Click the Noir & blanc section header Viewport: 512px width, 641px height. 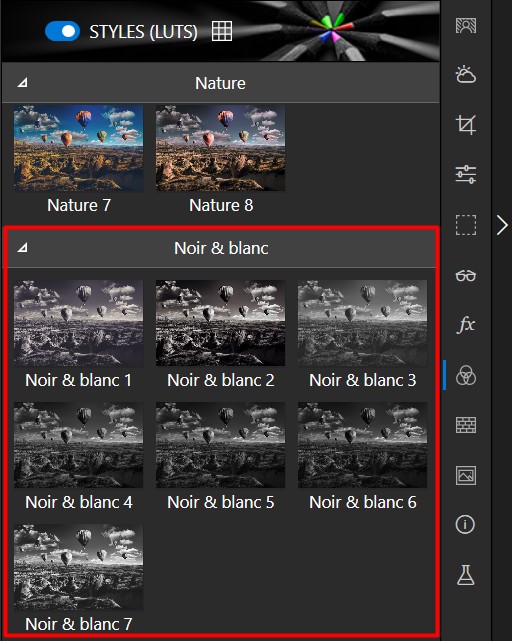pos(220,248)
